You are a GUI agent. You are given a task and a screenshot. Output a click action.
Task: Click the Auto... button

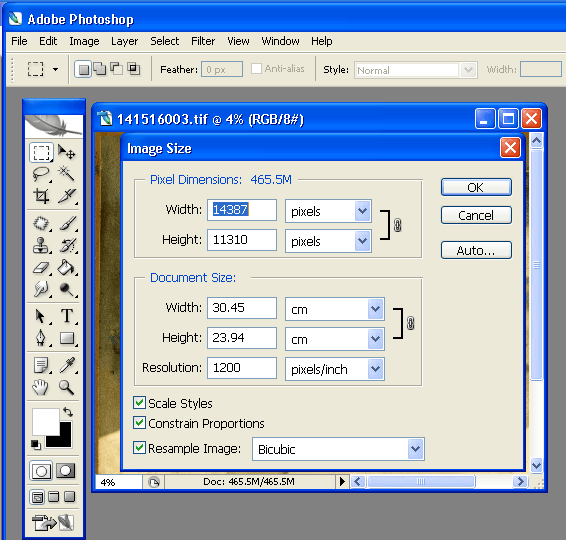[x=476, y=250]
